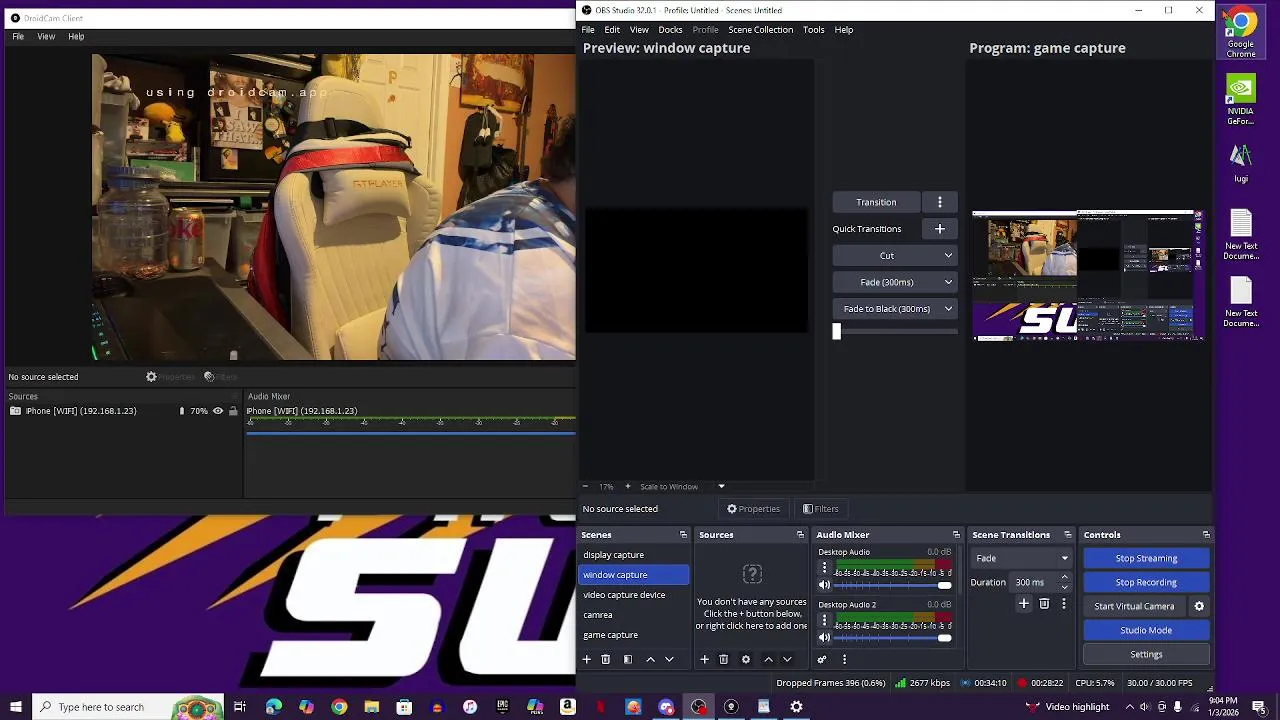Open OBS Settings button

point(1146,655)
